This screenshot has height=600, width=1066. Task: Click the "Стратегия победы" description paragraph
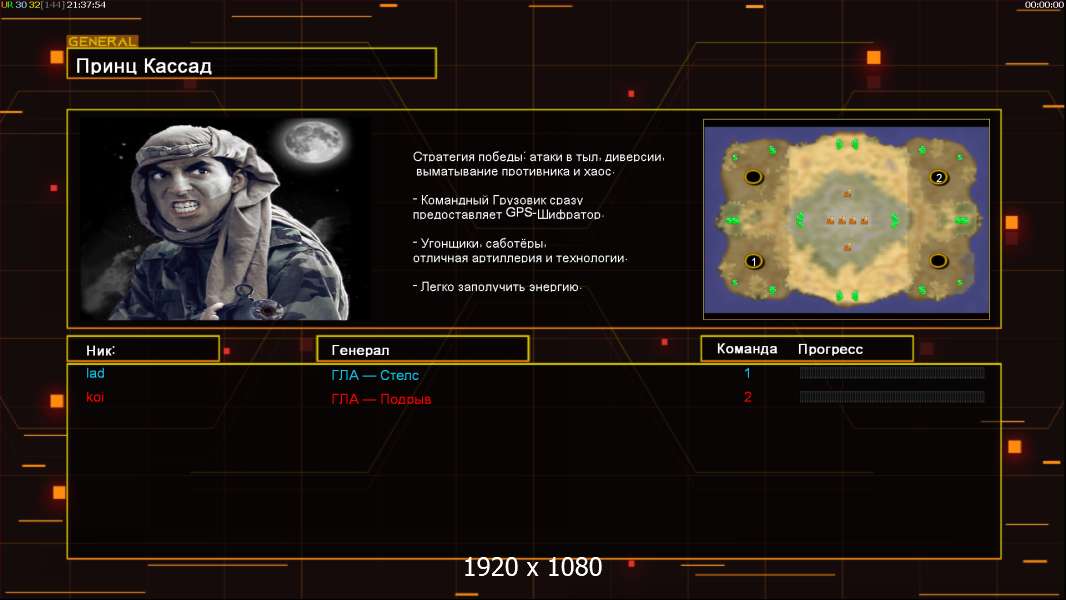tap(538, 164)
